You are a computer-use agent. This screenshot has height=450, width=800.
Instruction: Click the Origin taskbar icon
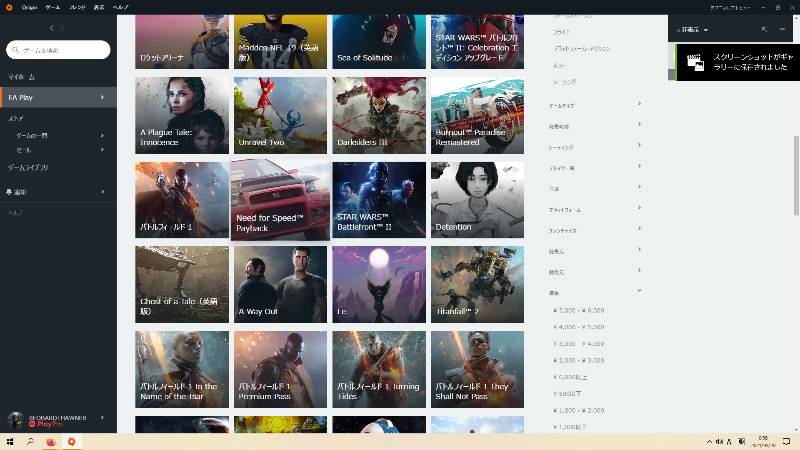[71, 441]
